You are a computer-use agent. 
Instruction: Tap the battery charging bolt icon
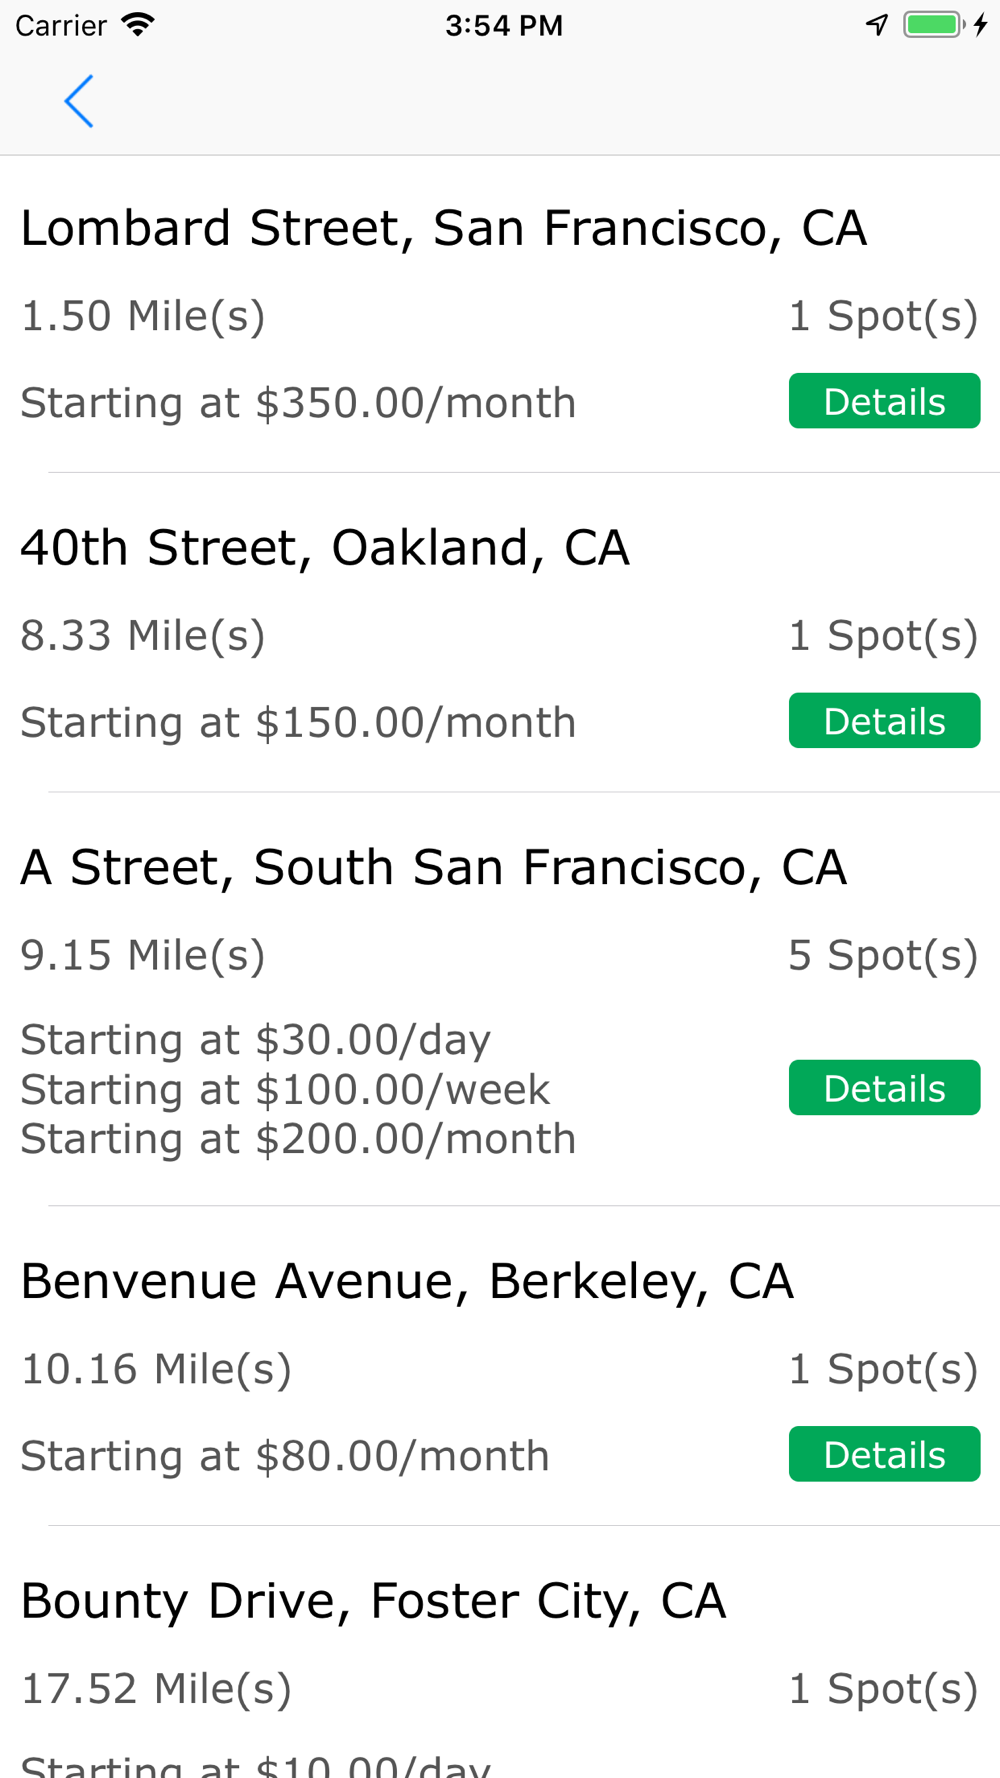(x=981, y=25)
